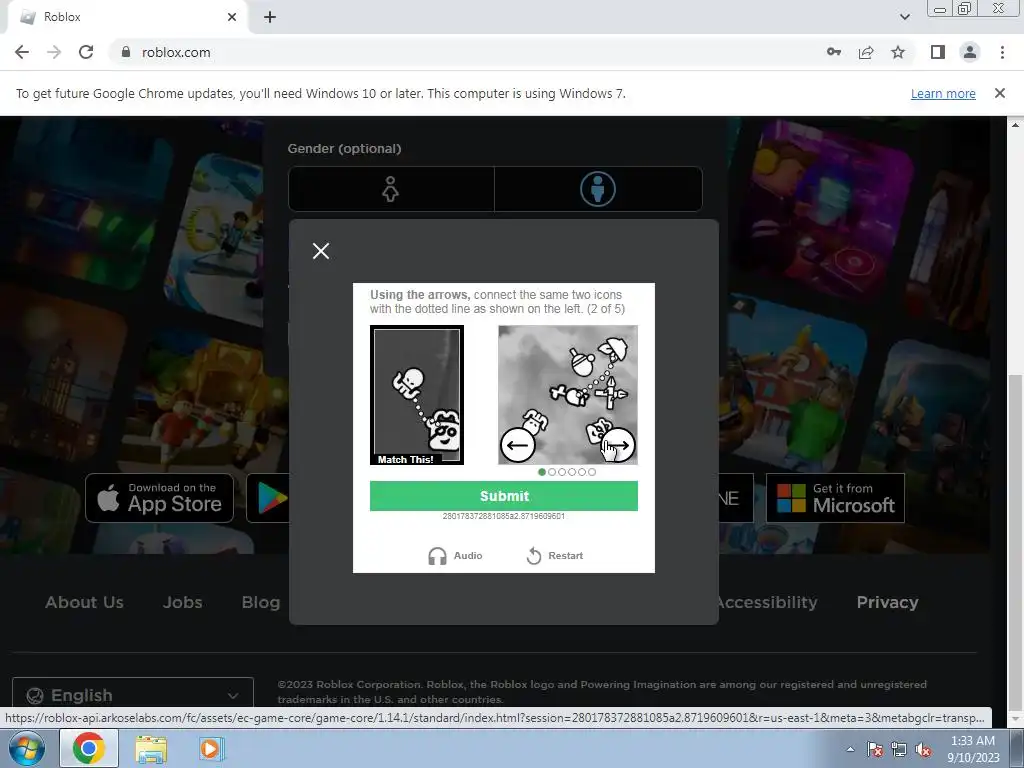Click the muted volume tray icon
The image size is (1024, 768).
[x=923, y=749]
